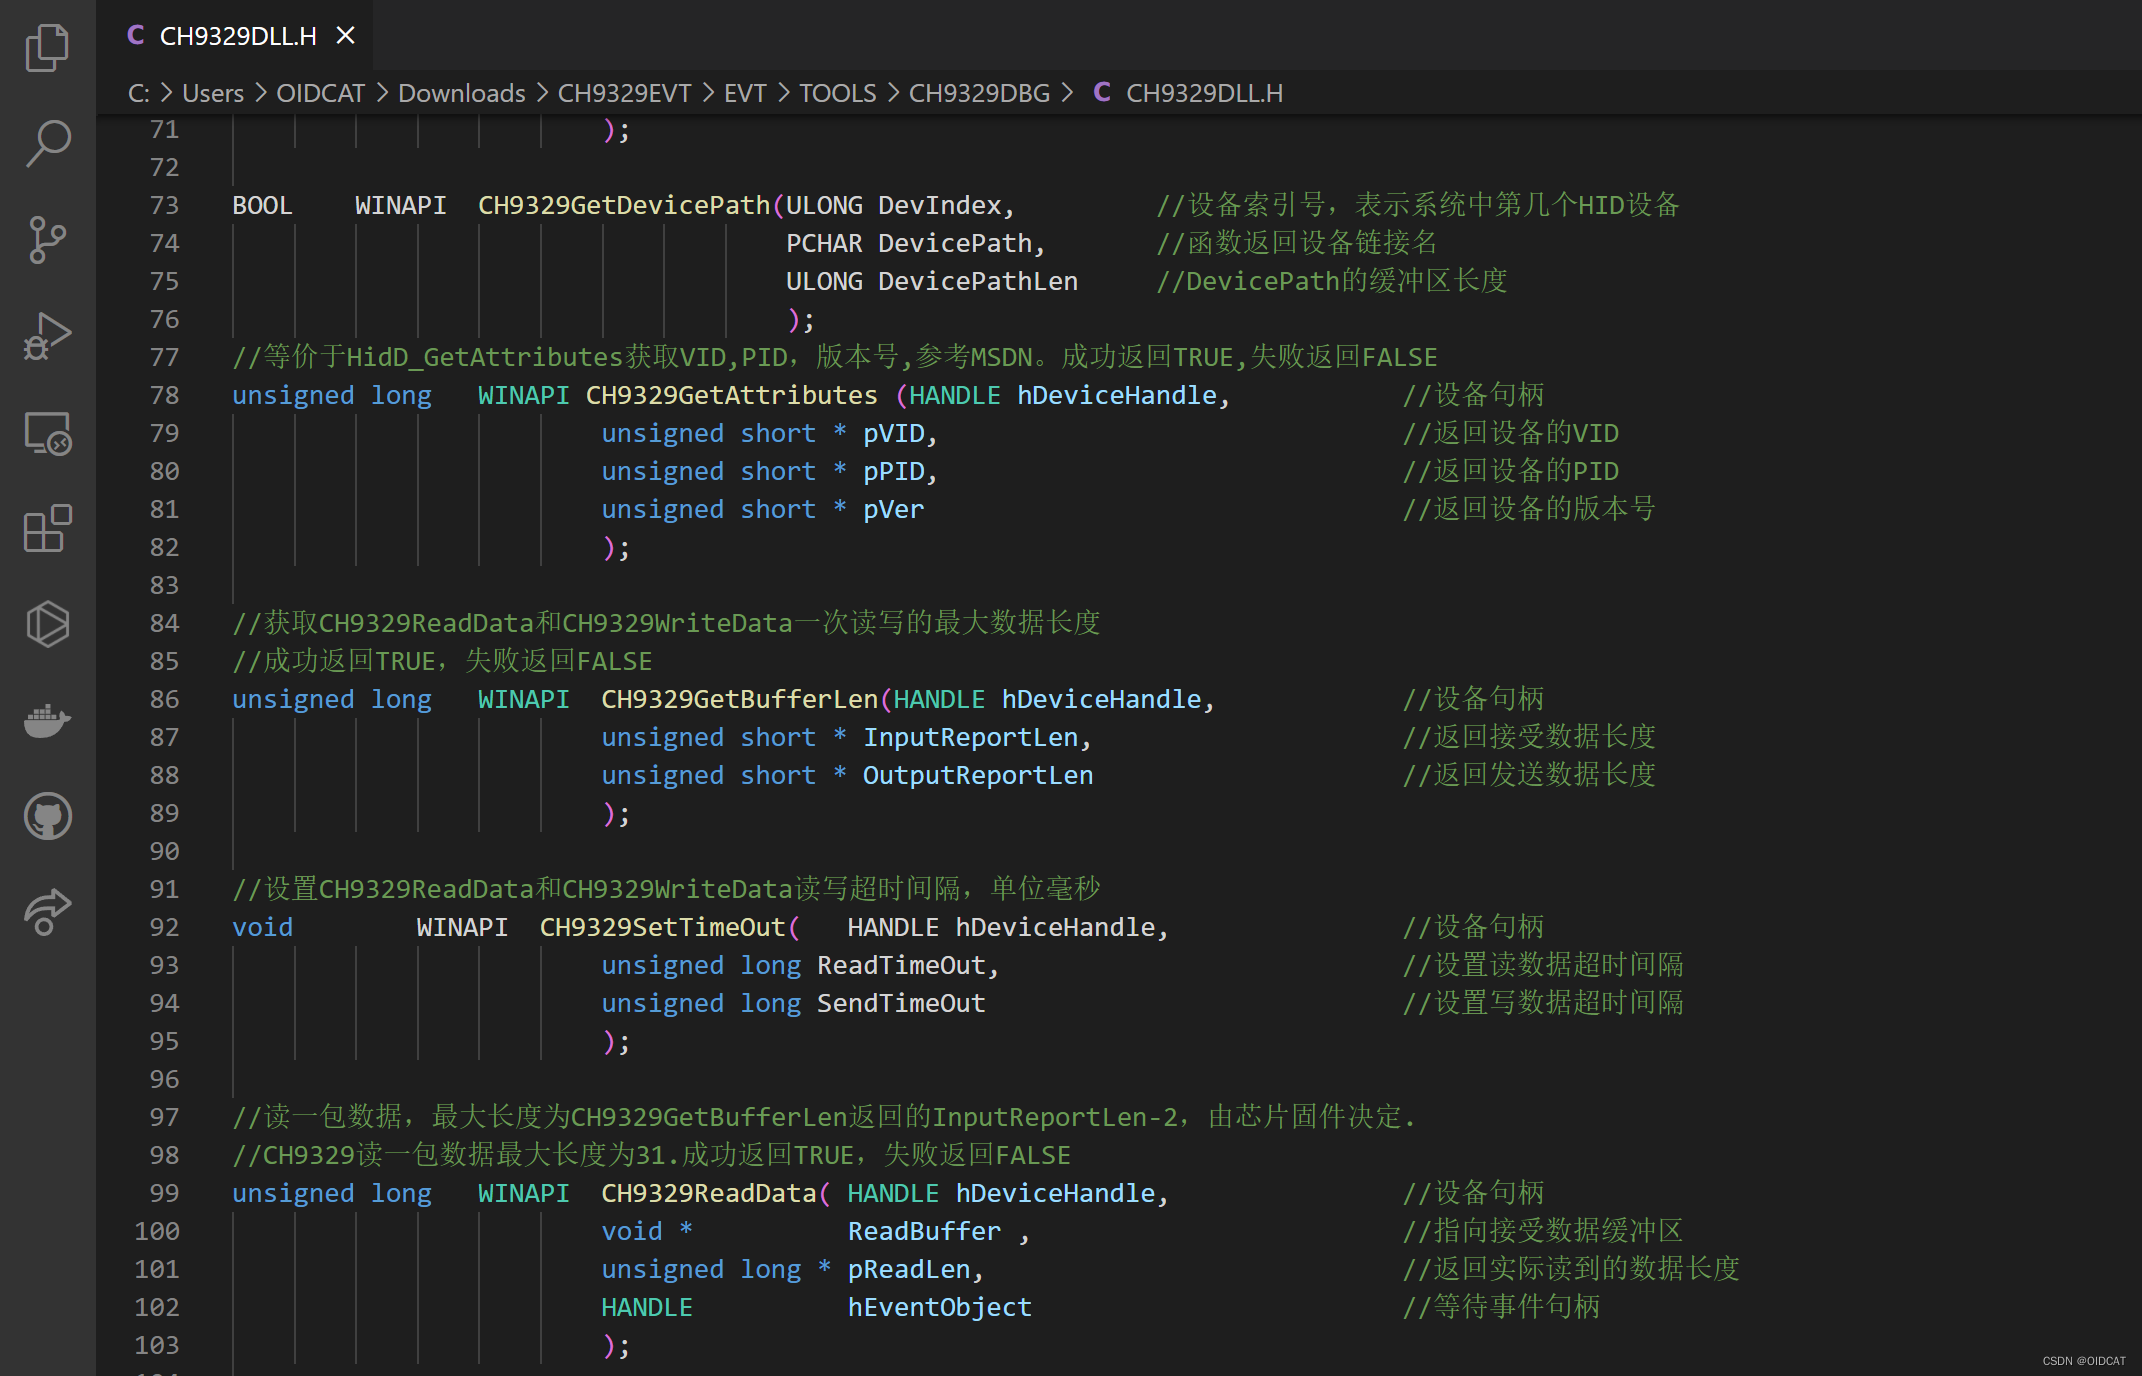Open the Explorer view in activity bar
The image size is (2142, 1376).
tap(47, 47)
